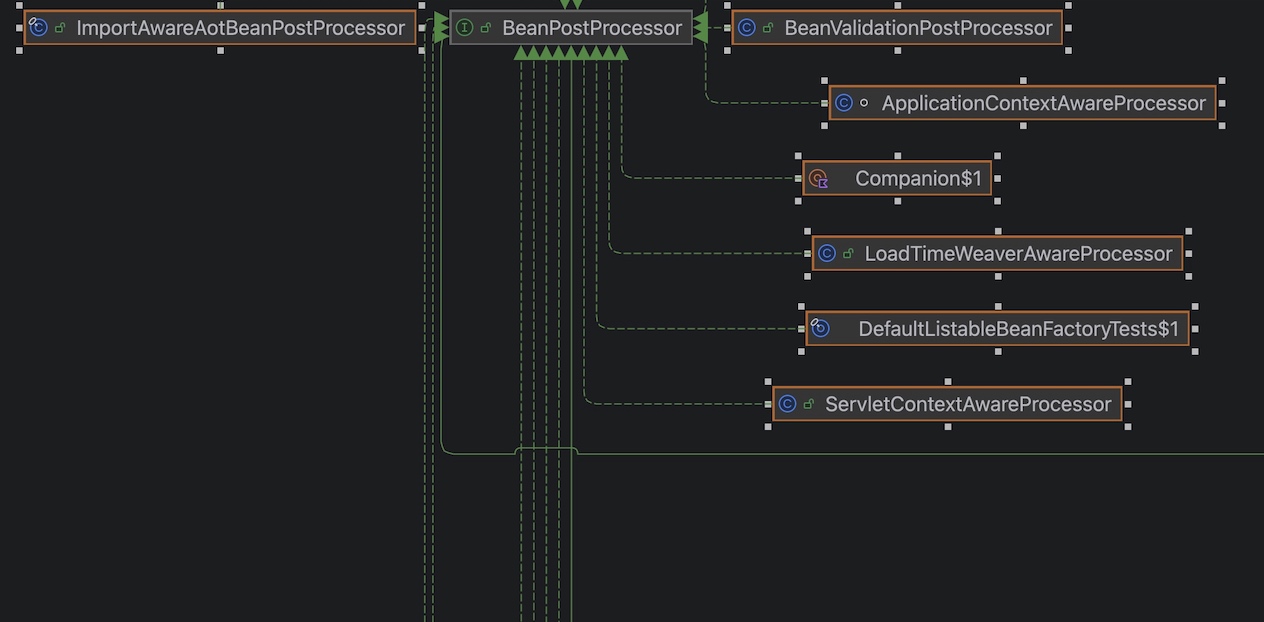The height and width of the screenshot is (622, 1264).
Task: Click the ServletContextAwareProcessor class icon
Action: [787, 404]
